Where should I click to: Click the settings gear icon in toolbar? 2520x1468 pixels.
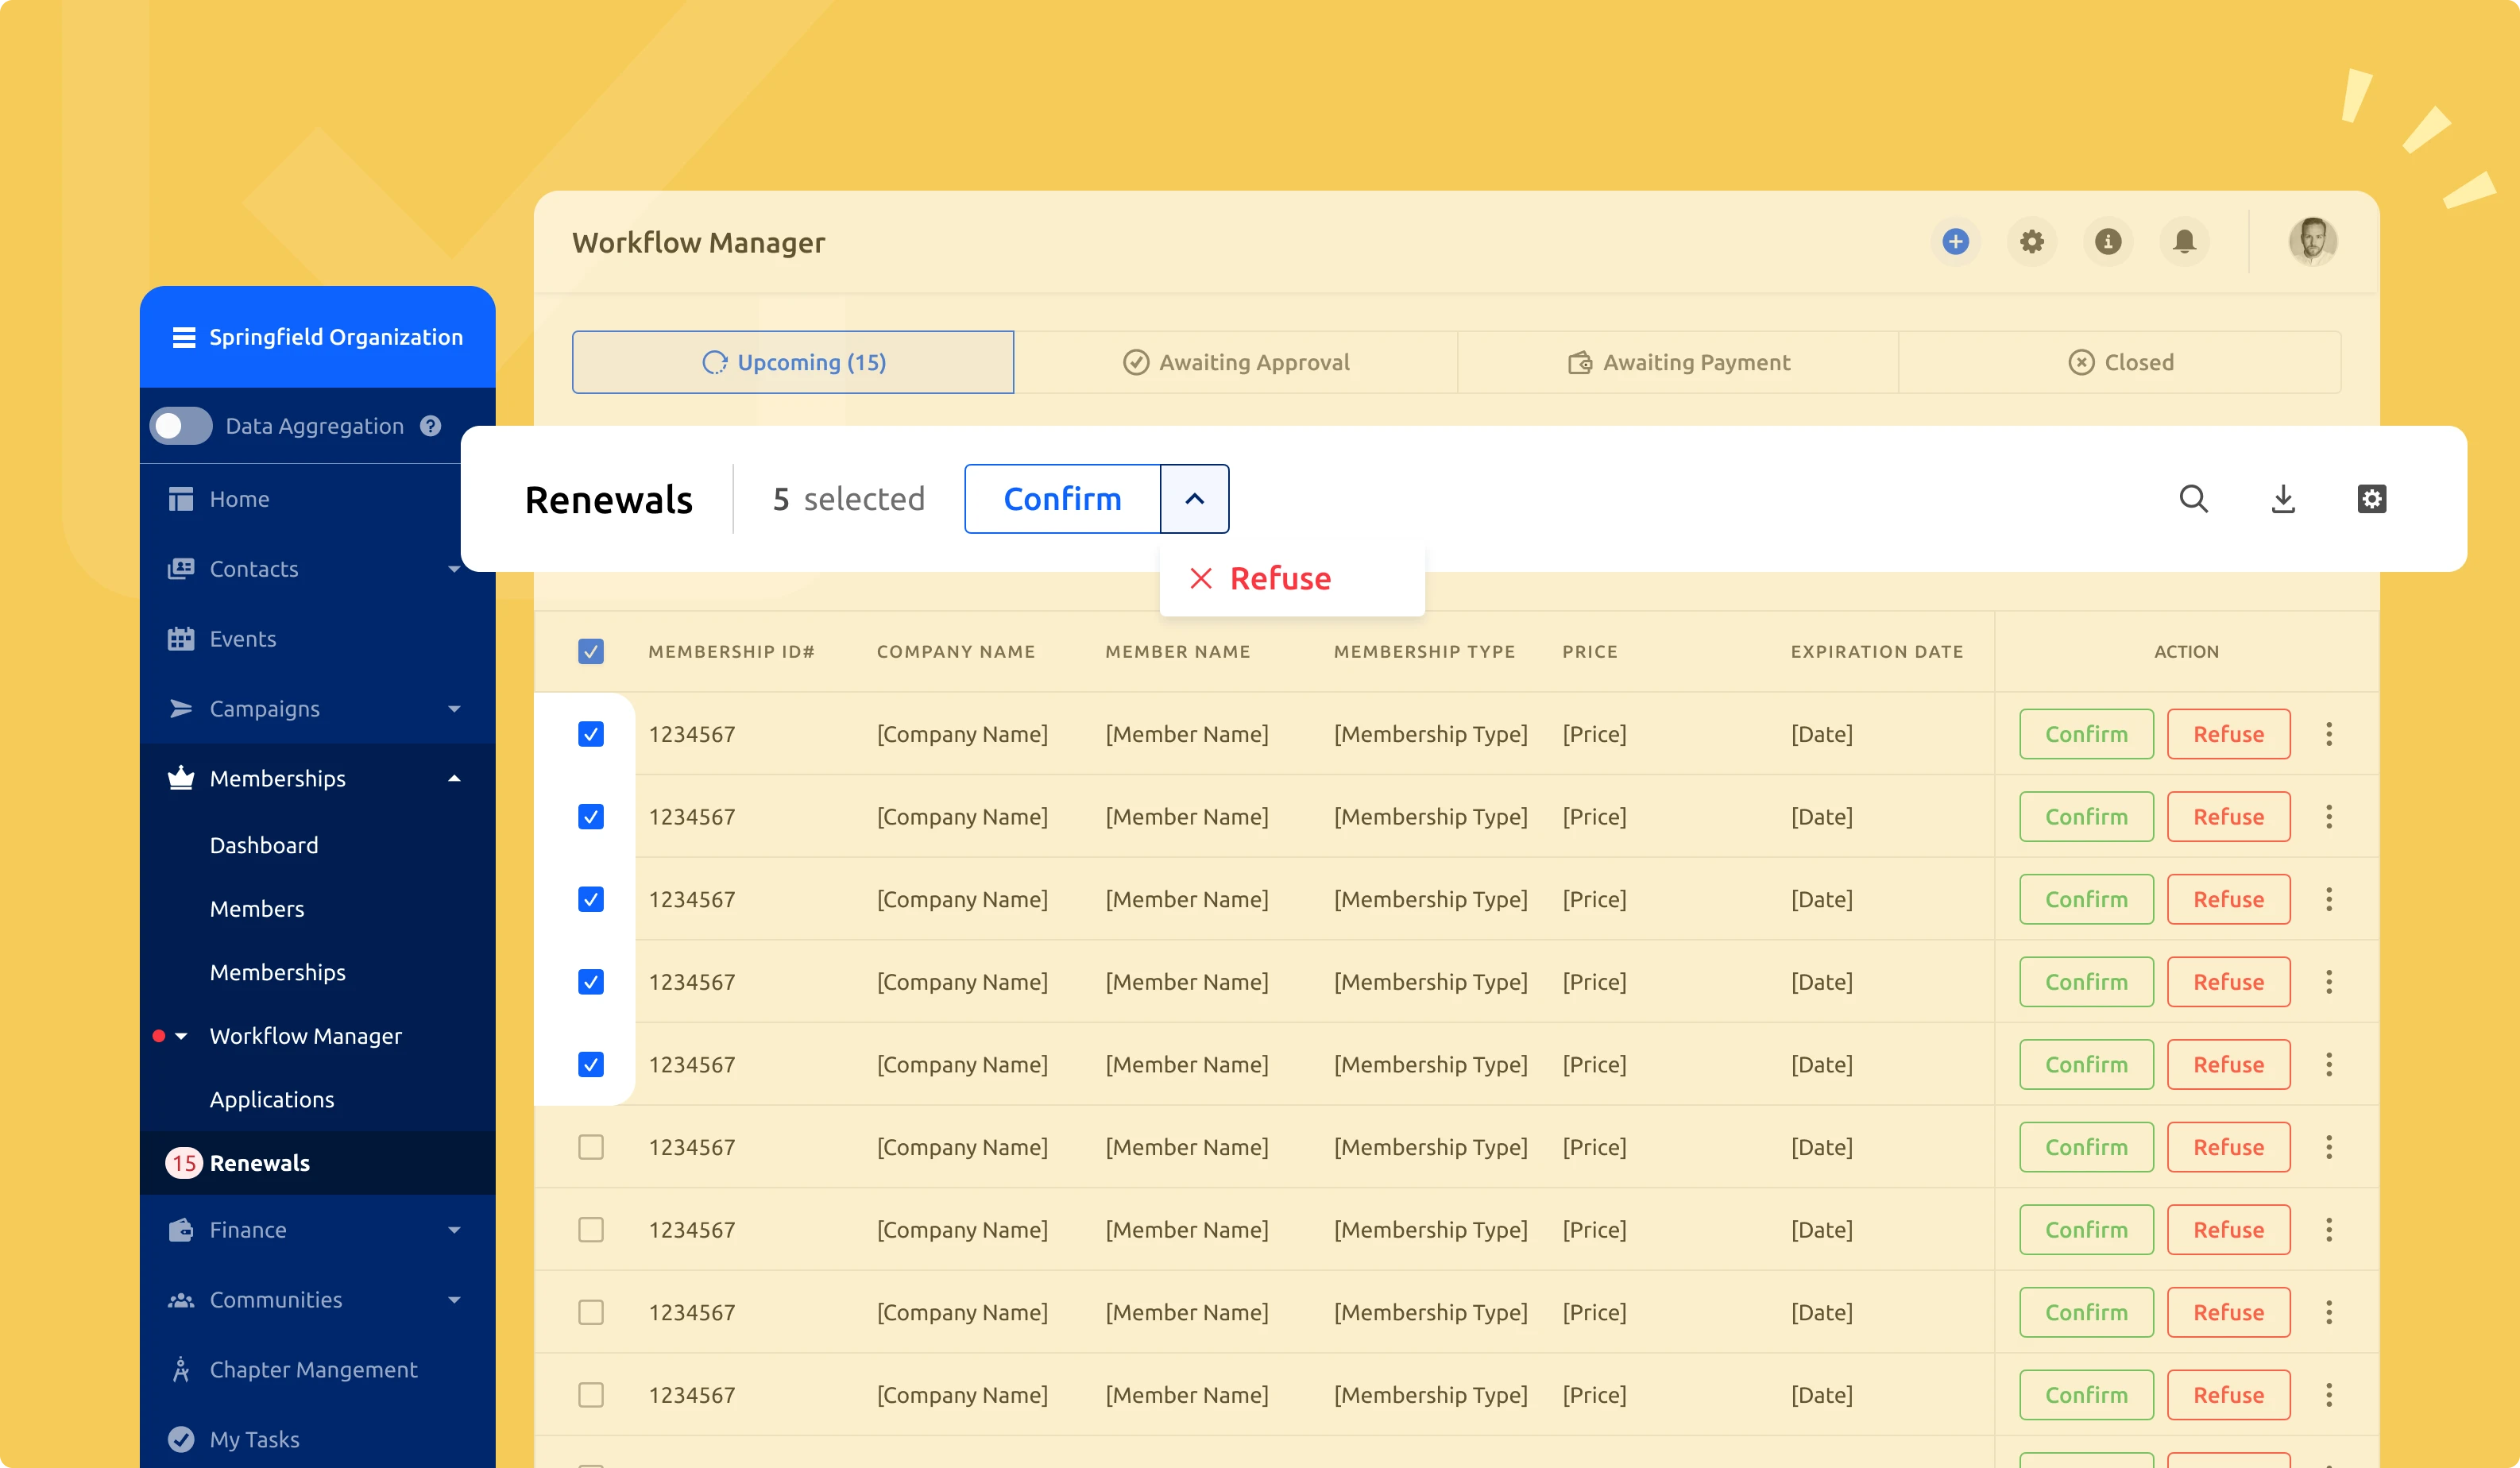tap(2371, 498)
